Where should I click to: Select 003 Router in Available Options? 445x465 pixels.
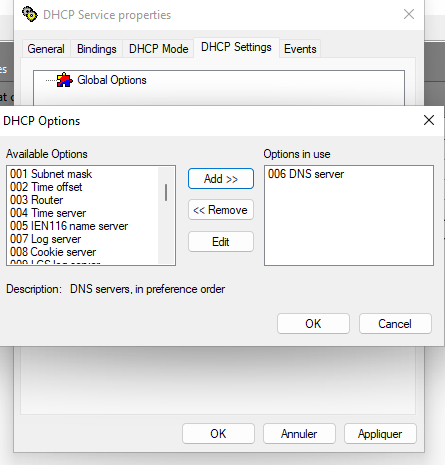pos(37,200)
